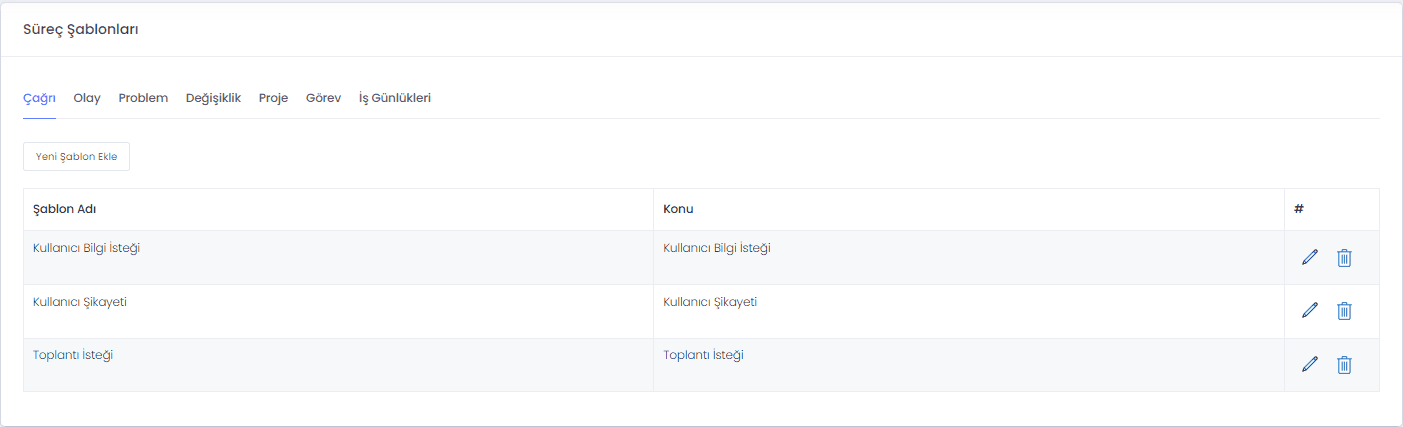The image size is (1403, 427).
Task: Open the Problem tab
Action: (x=143, y=98)
